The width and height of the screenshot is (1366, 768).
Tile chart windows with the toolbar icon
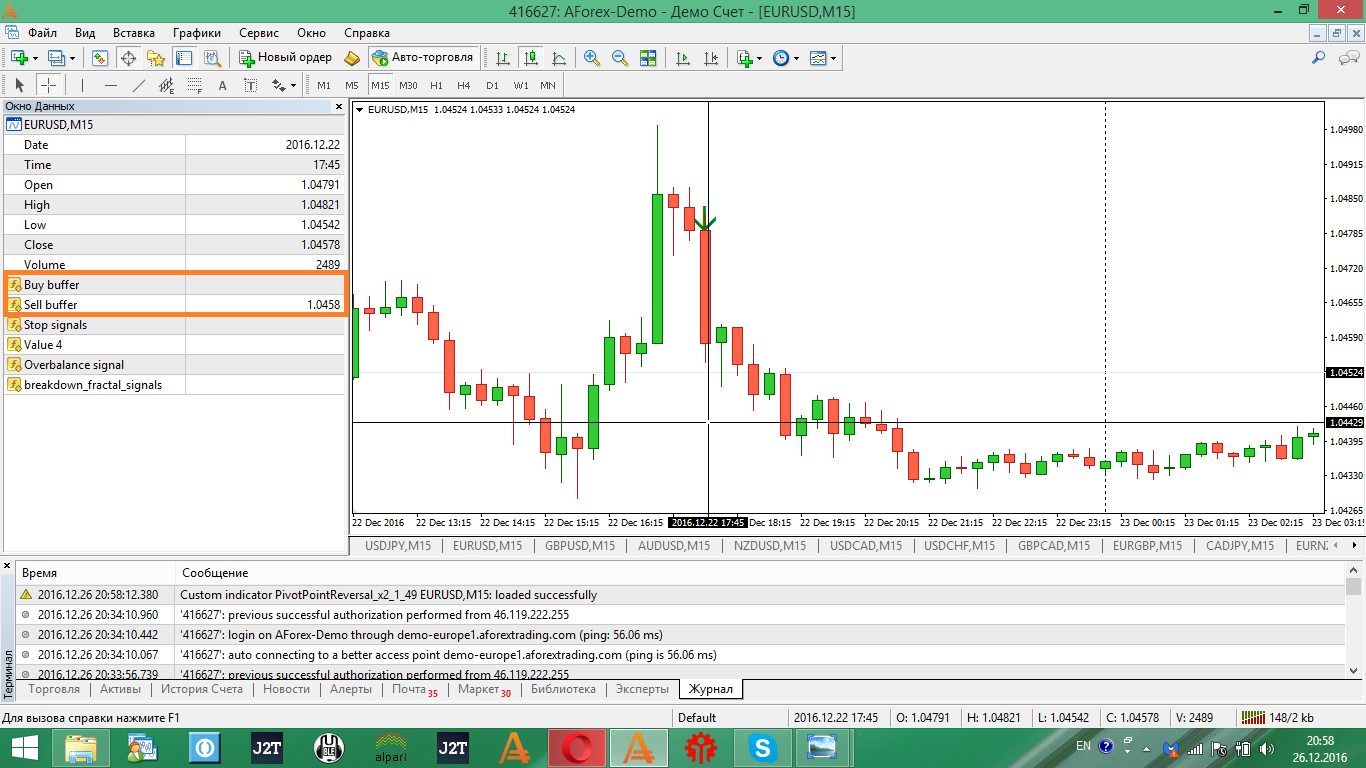point(648,58)
